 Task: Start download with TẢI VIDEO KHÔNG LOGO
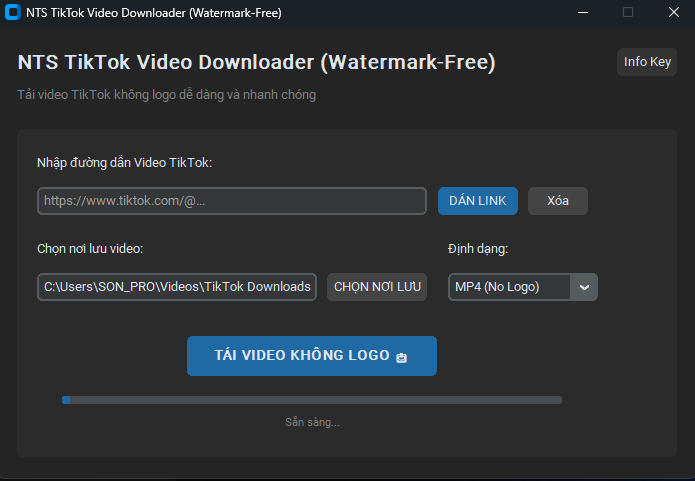click(312, 356)
